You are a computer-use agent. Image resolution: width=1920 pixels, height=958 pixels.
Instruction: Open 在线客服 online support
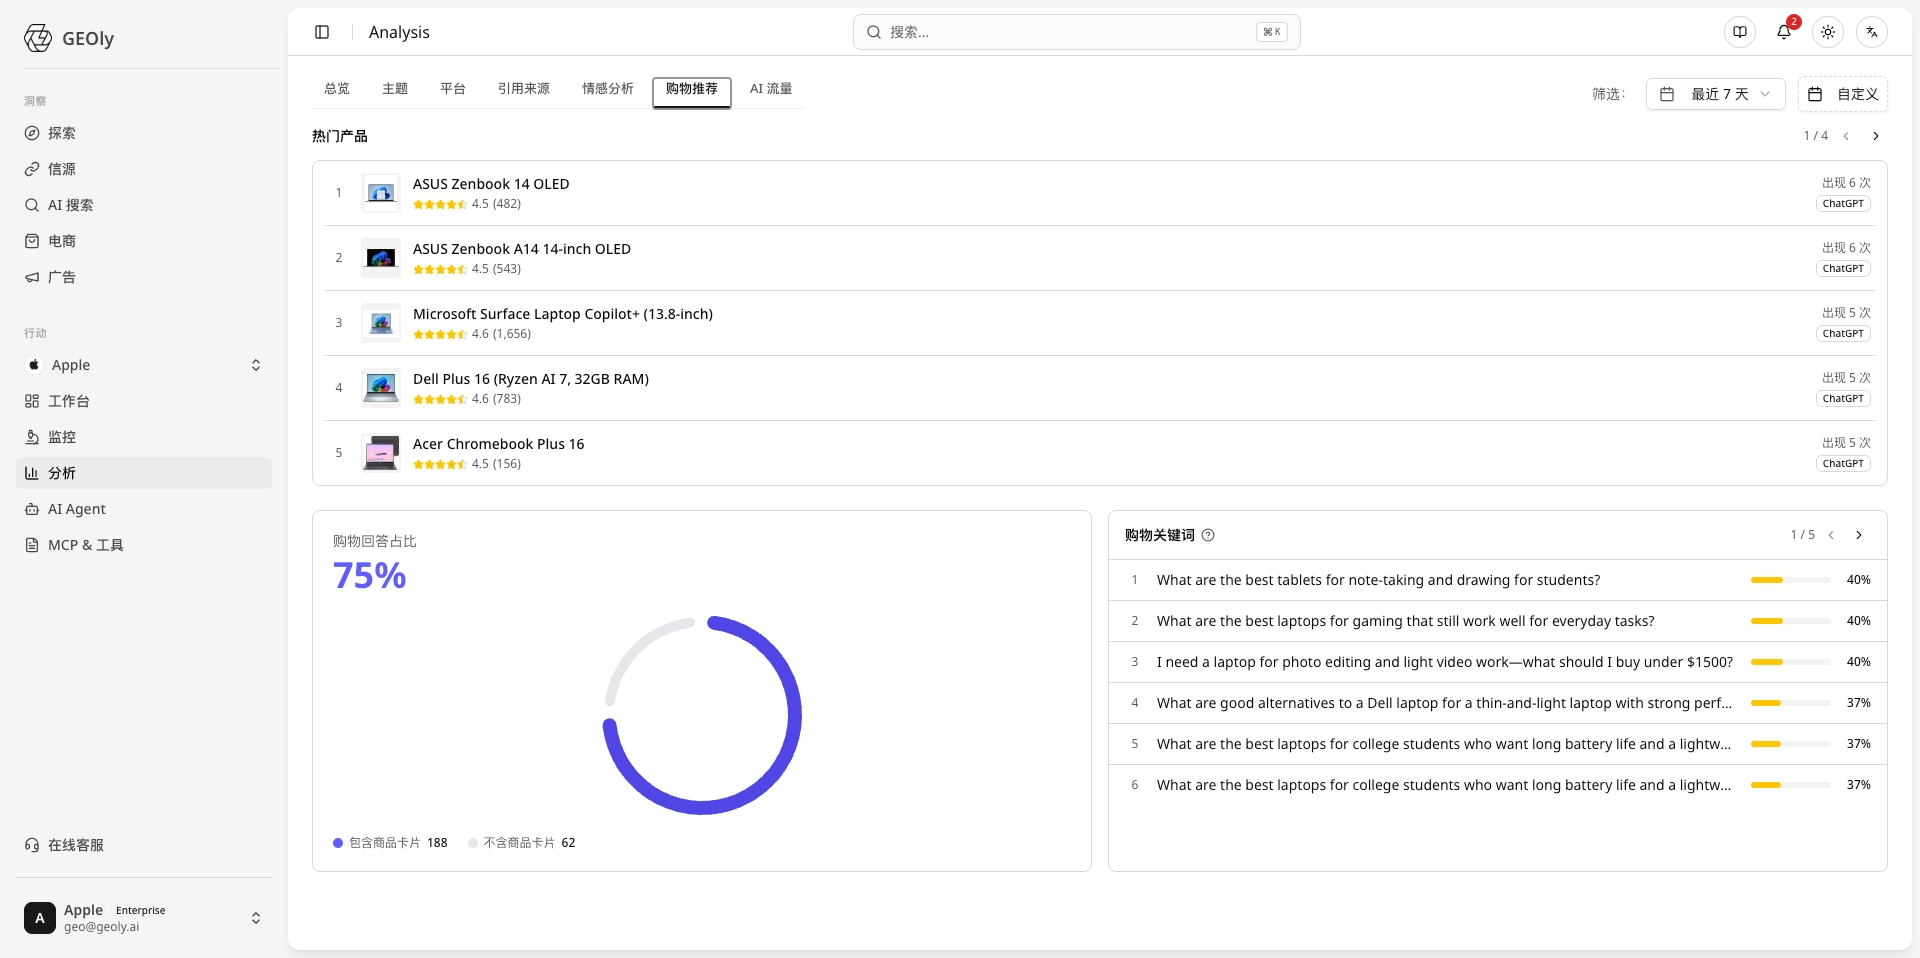(144, 845)
